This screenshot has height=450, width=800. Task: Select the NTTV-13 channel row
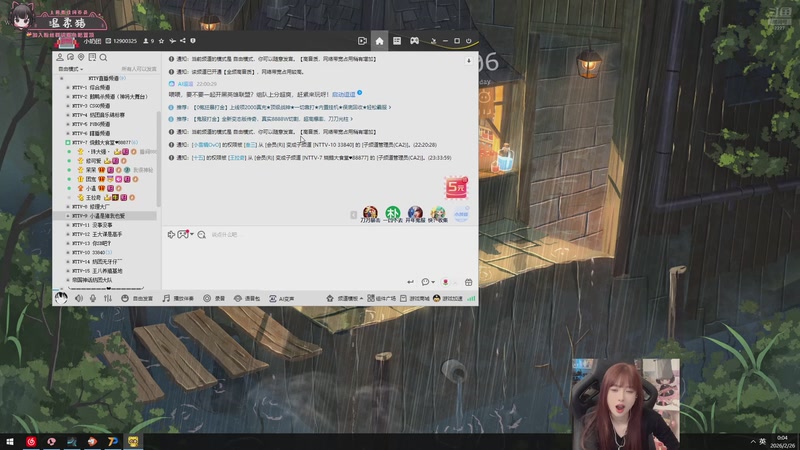click(105, 243)
